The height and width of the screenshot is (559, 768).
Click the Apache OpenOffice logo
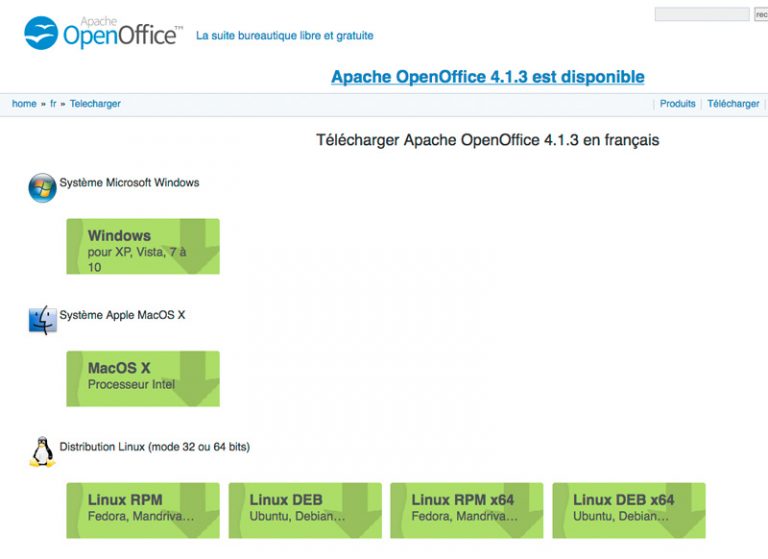point(103,33)
